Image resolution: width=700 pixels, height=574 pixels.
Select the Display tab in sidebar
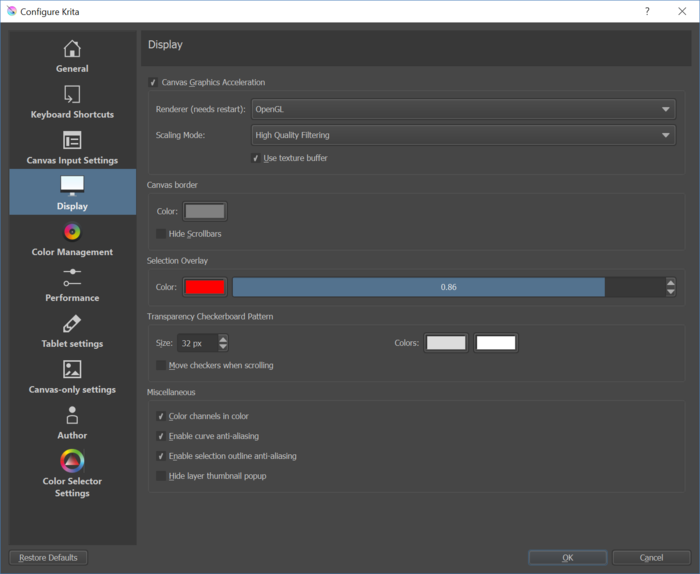pyautogui.click(x=72, y=192)
